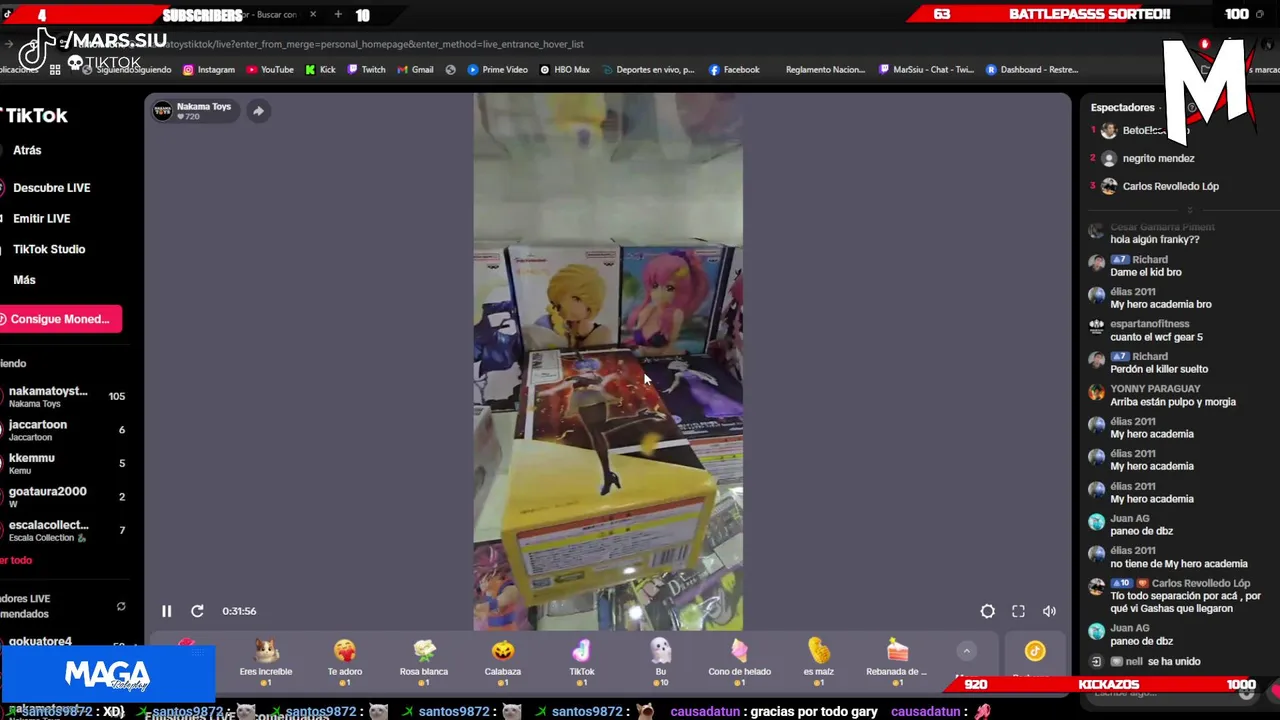1280x720 pixels.
Task: Open viewer Carlos Revolledo Lóp in top viewers
Action: click(x=1170, y=186)
